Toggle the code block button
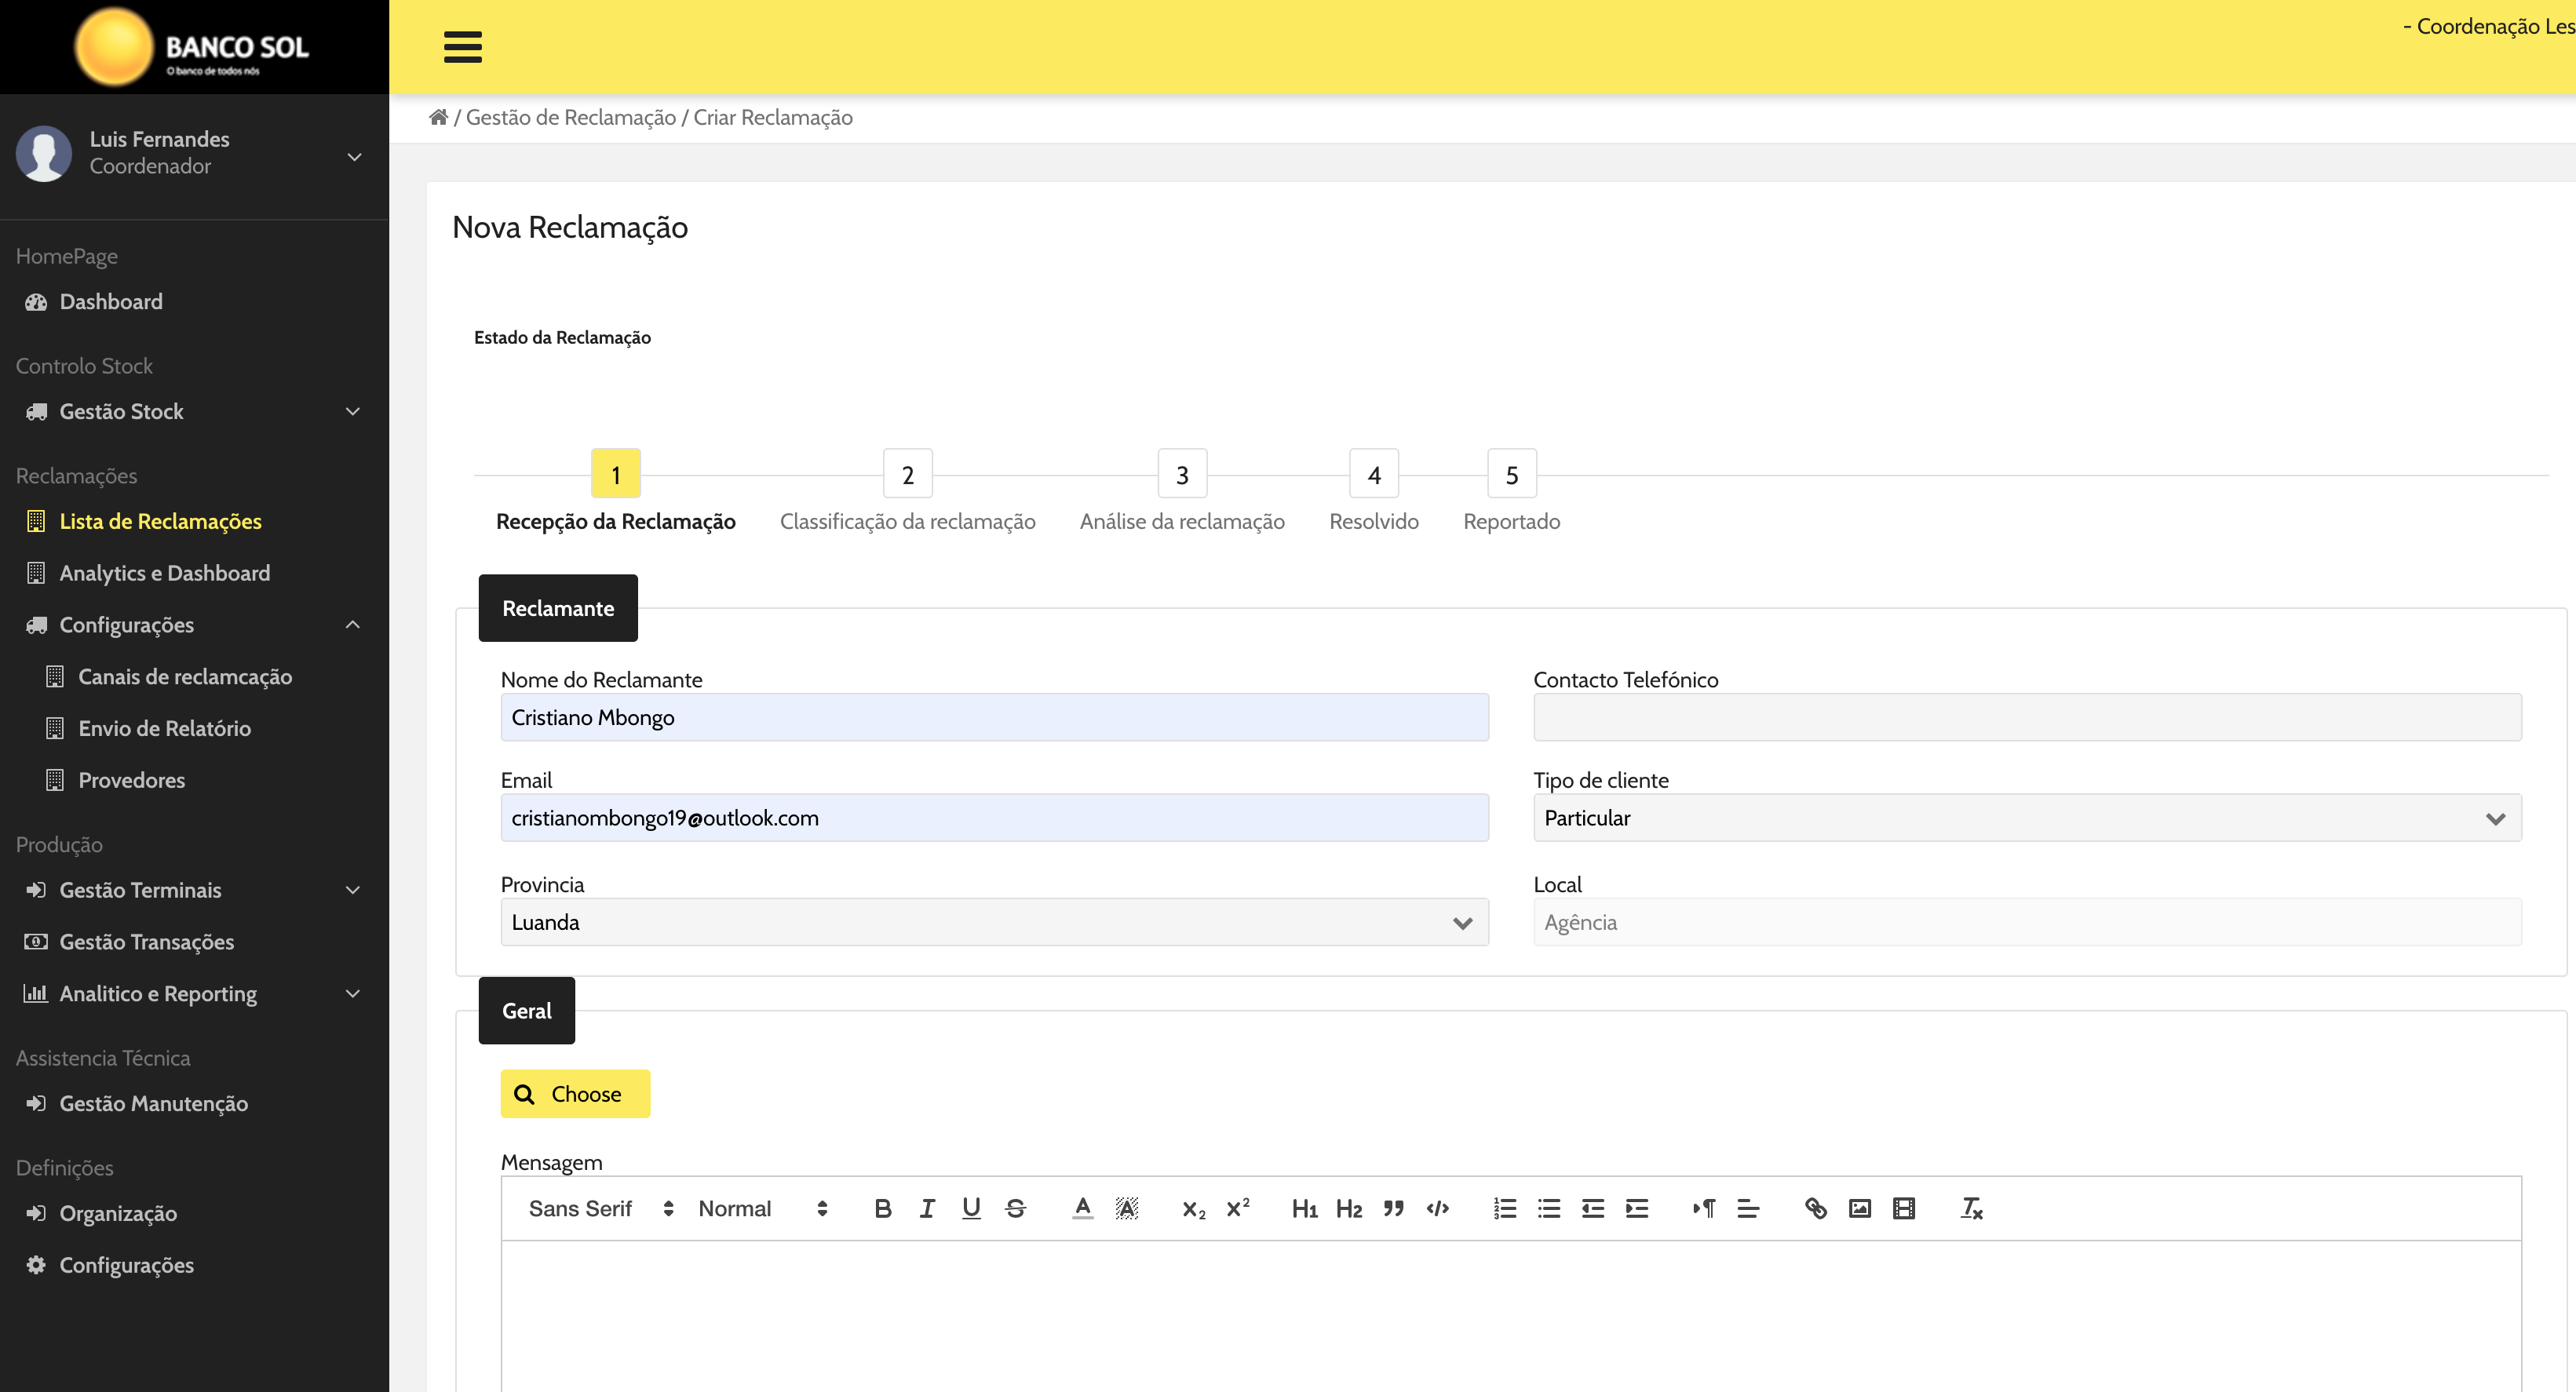This screenshot has height=1392, width=2576. click(1437, 1208)
